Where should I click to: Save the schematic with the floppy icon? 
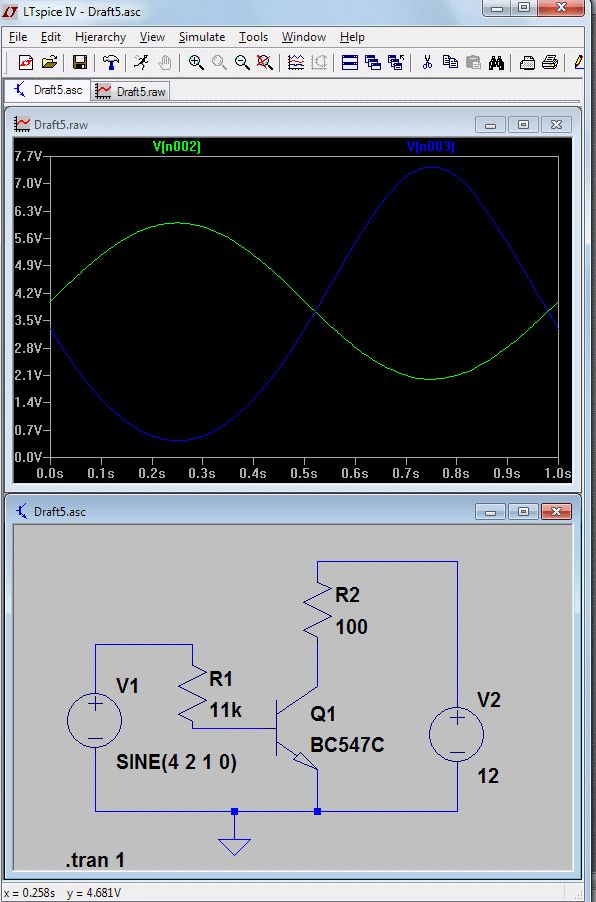point(80,62)
